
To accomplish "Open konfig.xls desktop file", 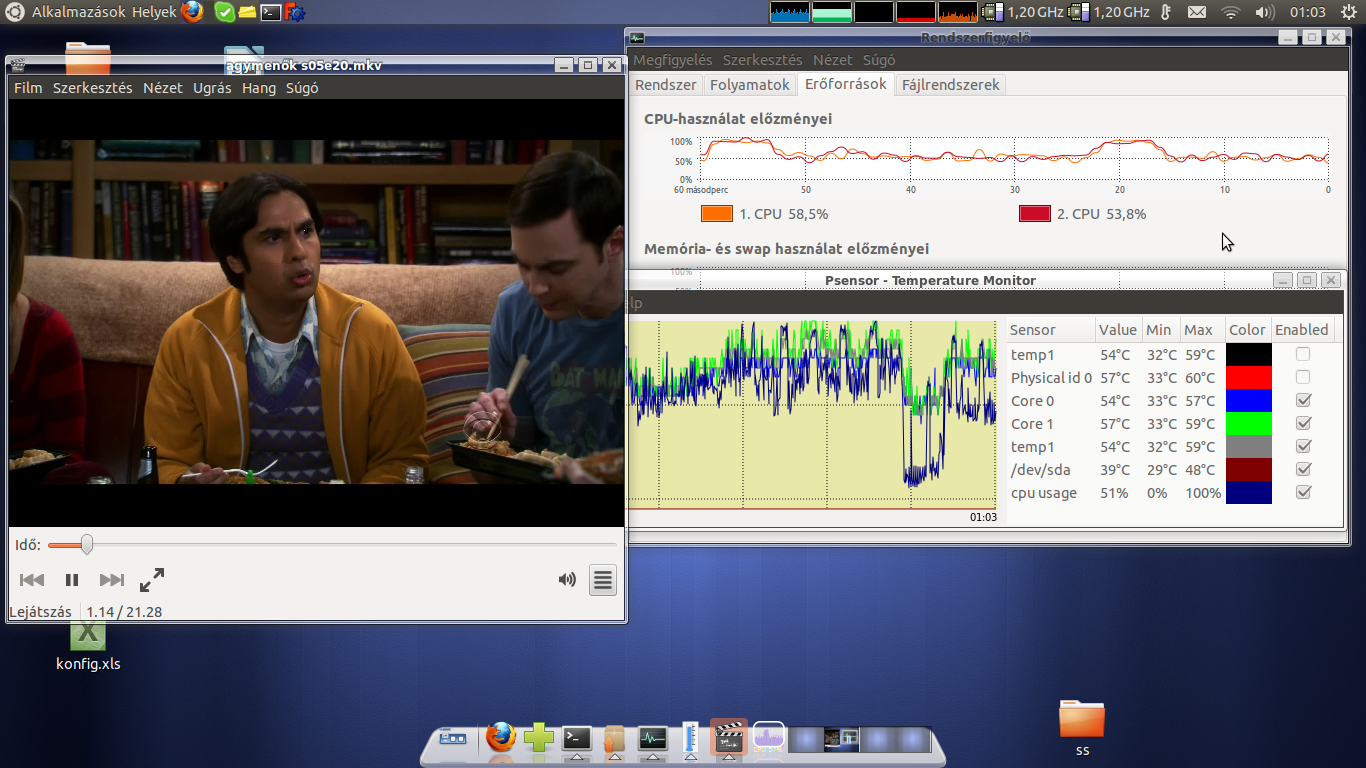I will (88, 645).
